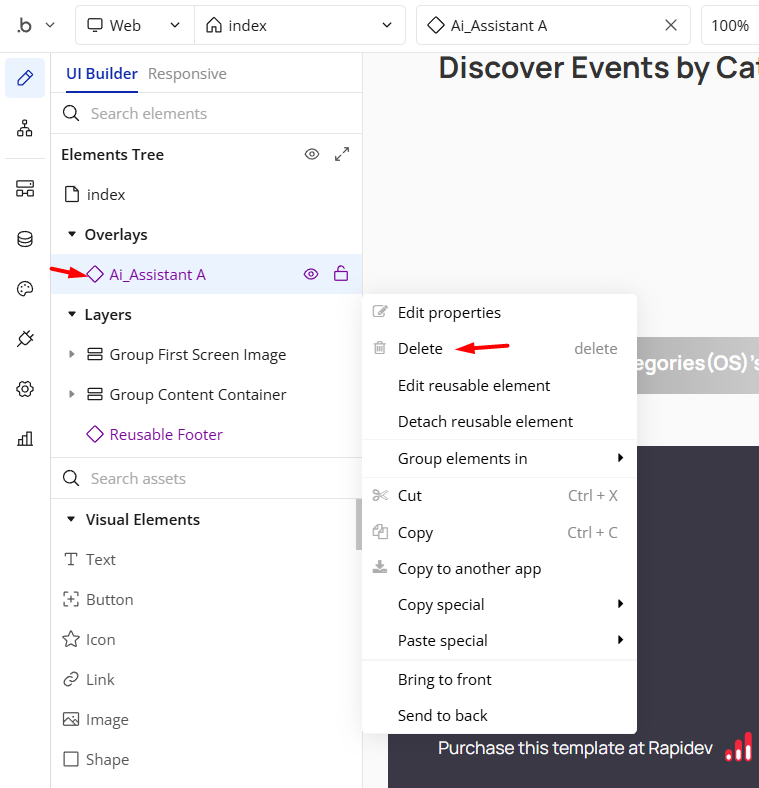Expand Group First Screen Image
Image resolution: width=759 pixels, height=788 pixels.
pyautogui.click(x=71, y=354)
